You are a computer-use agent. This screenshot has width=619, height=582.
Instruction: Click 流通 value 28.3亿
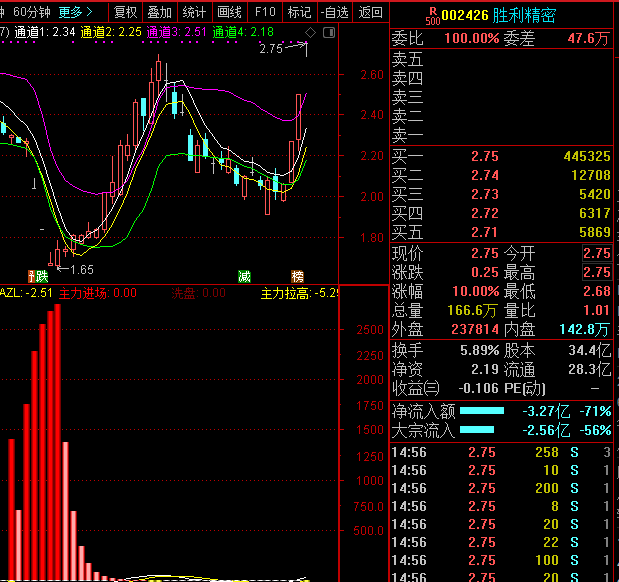click(590, 369)
